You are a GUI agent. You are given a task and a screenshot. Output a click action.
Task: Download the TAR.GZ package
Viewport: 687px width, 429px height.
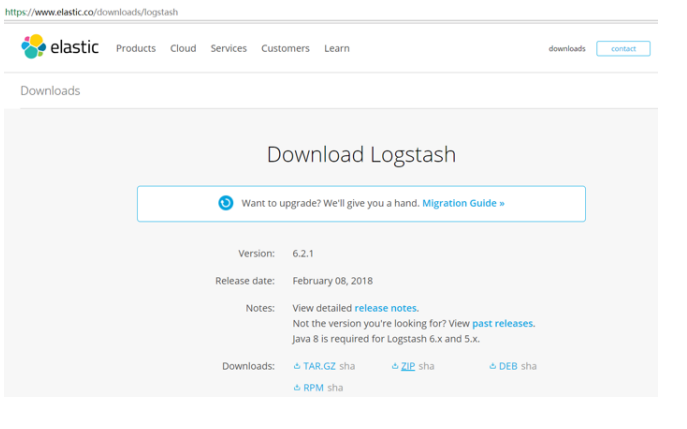319,366
